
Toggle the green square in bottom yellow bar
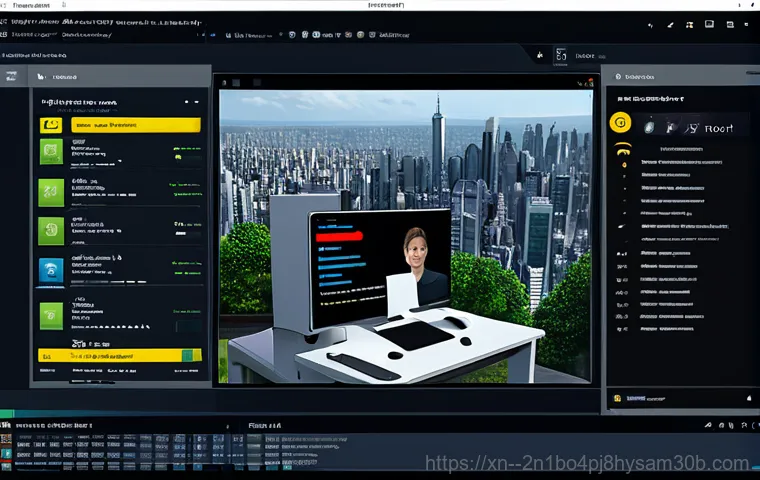(187, 355)
